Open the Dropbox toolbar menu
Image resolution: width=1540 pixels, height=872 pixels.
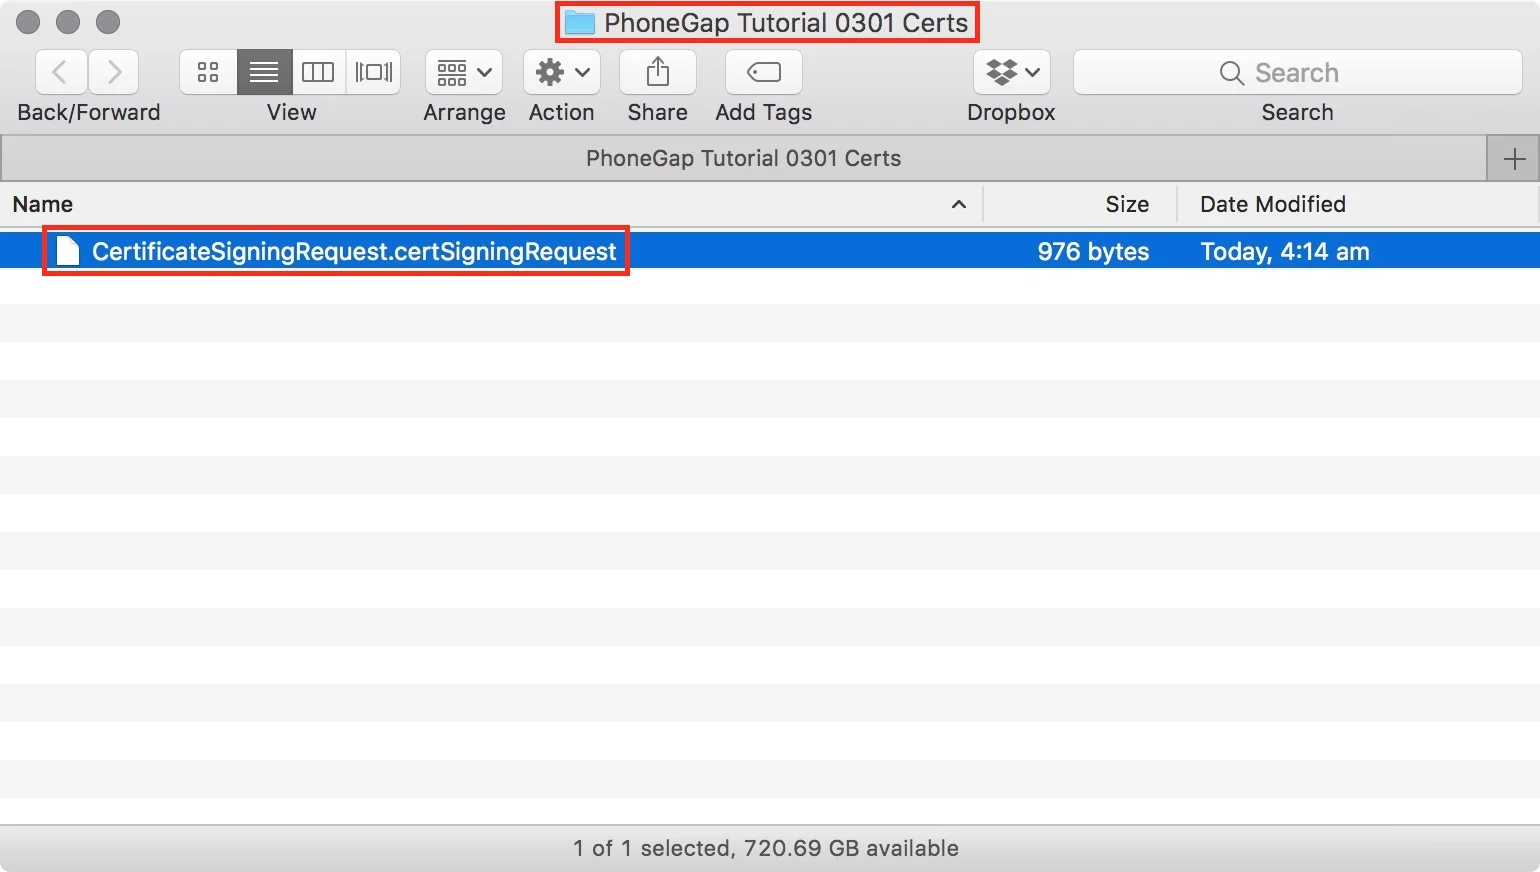tap(1011, 72)
